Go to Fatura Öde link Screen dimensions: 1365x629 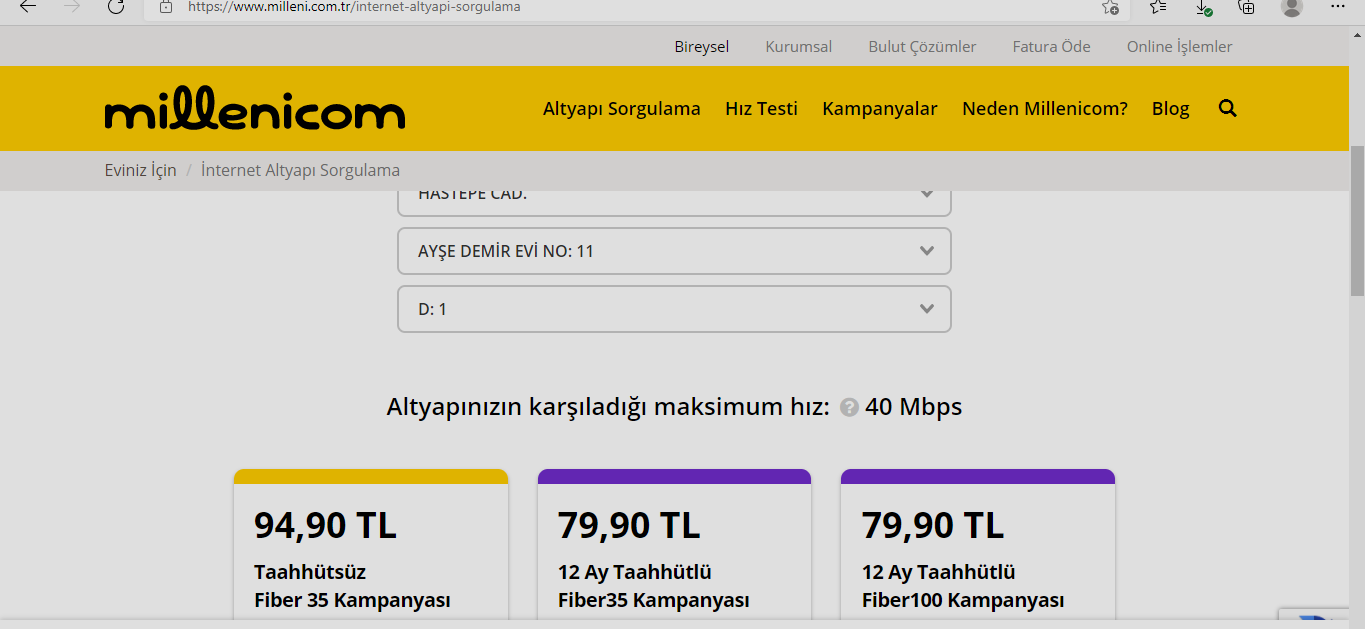pyautogui.click(x=1052, y=46)
